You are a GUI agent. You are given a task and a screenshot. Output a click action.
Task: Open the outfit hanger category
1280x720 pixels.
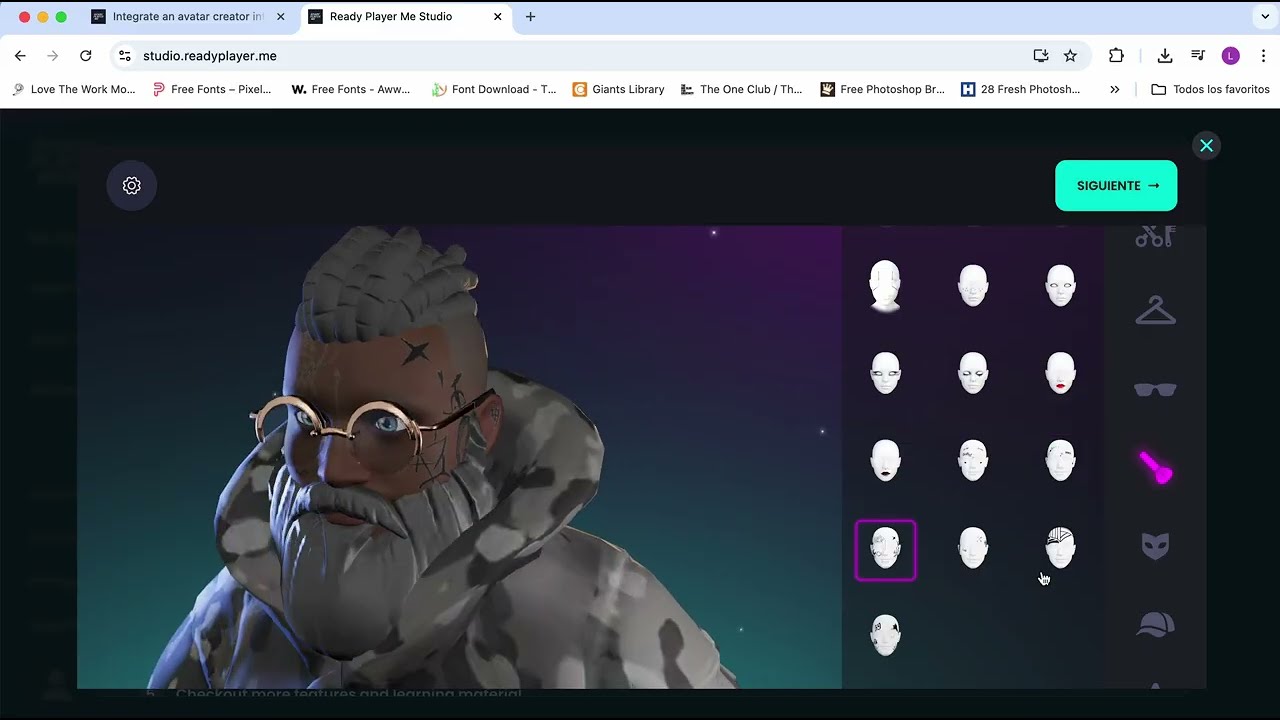[1155, 310]
